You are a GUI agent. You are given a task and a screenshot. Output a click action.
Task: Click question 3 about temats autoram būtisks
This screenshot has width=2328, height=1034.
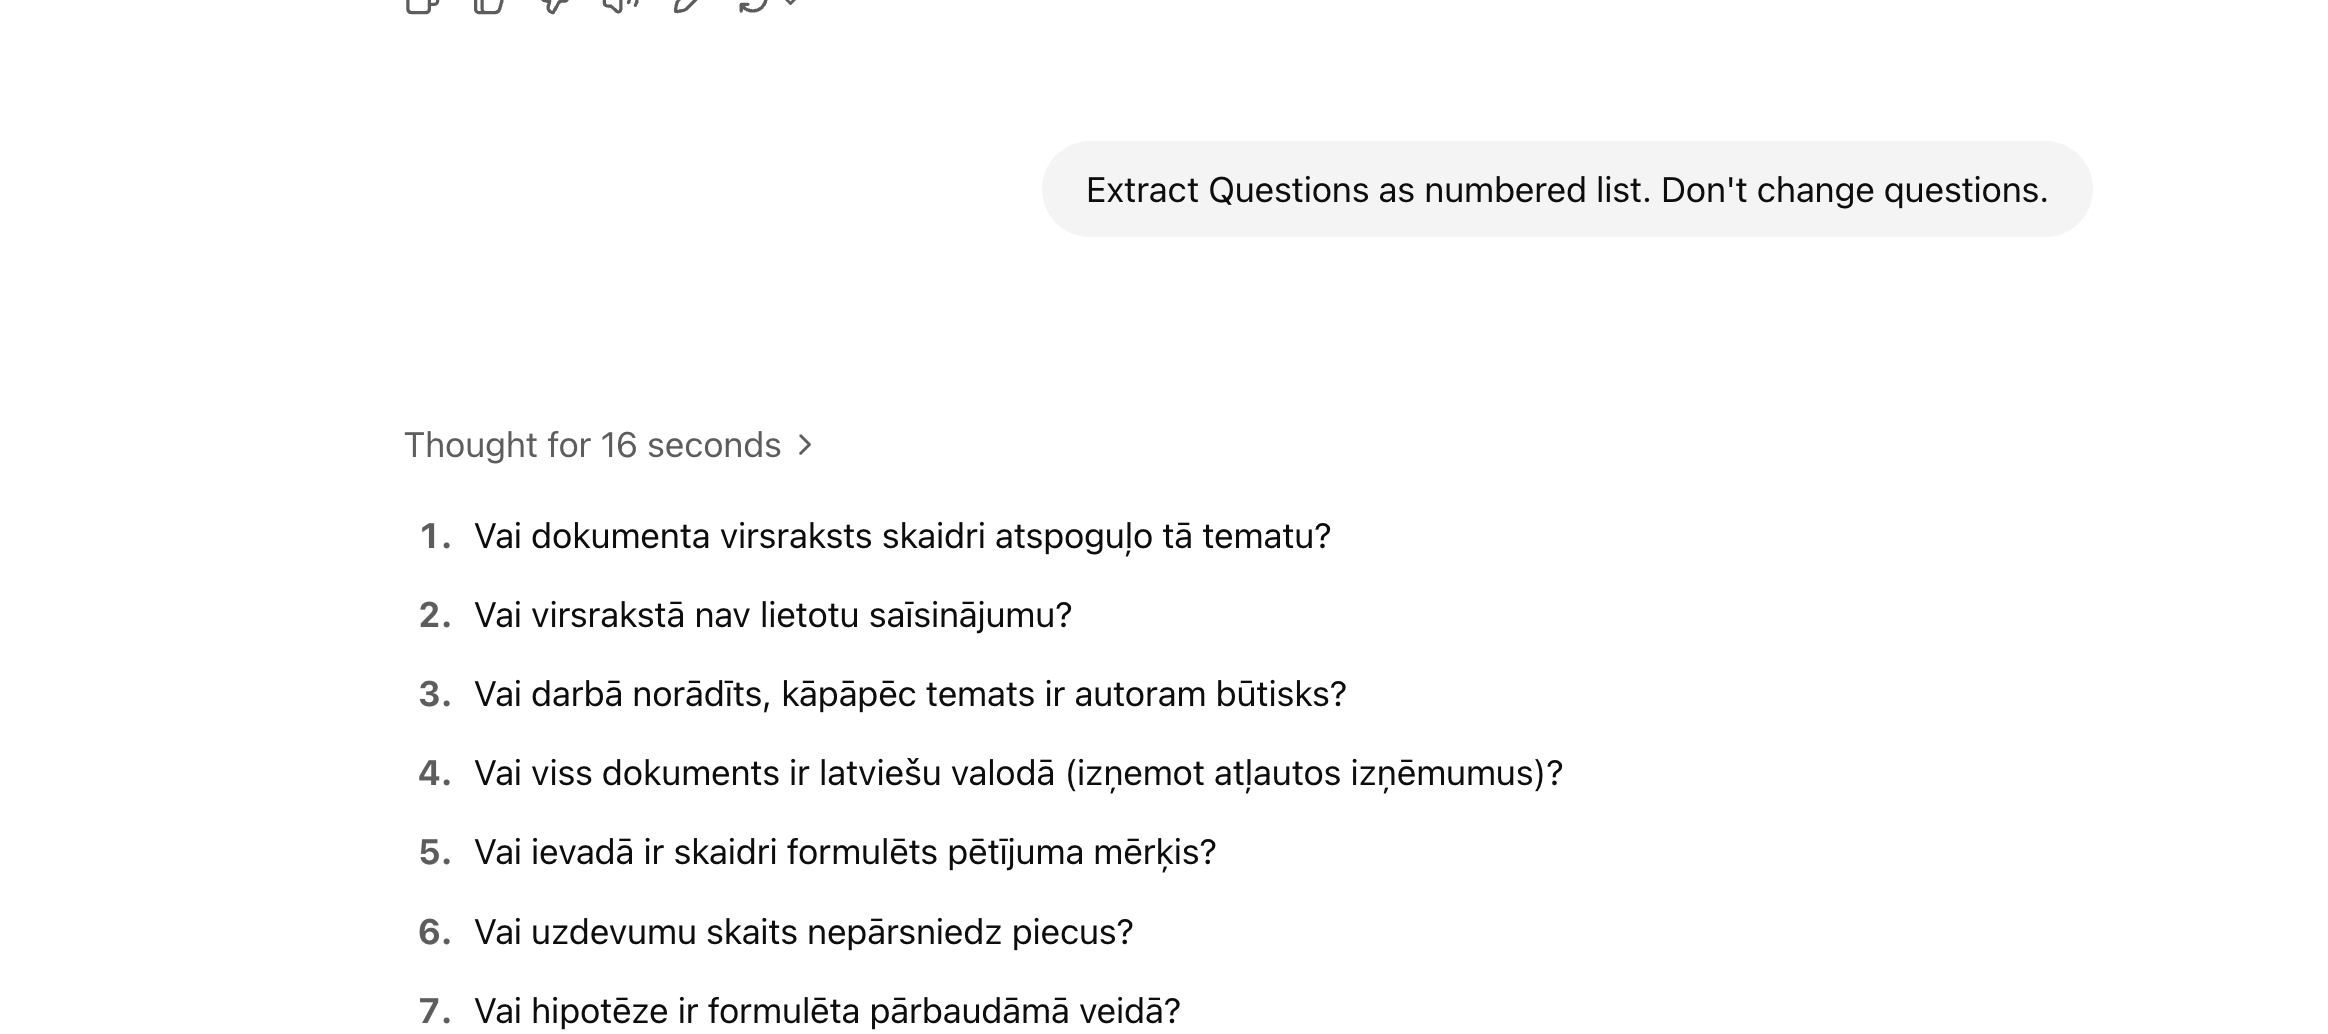pos(910,694)
